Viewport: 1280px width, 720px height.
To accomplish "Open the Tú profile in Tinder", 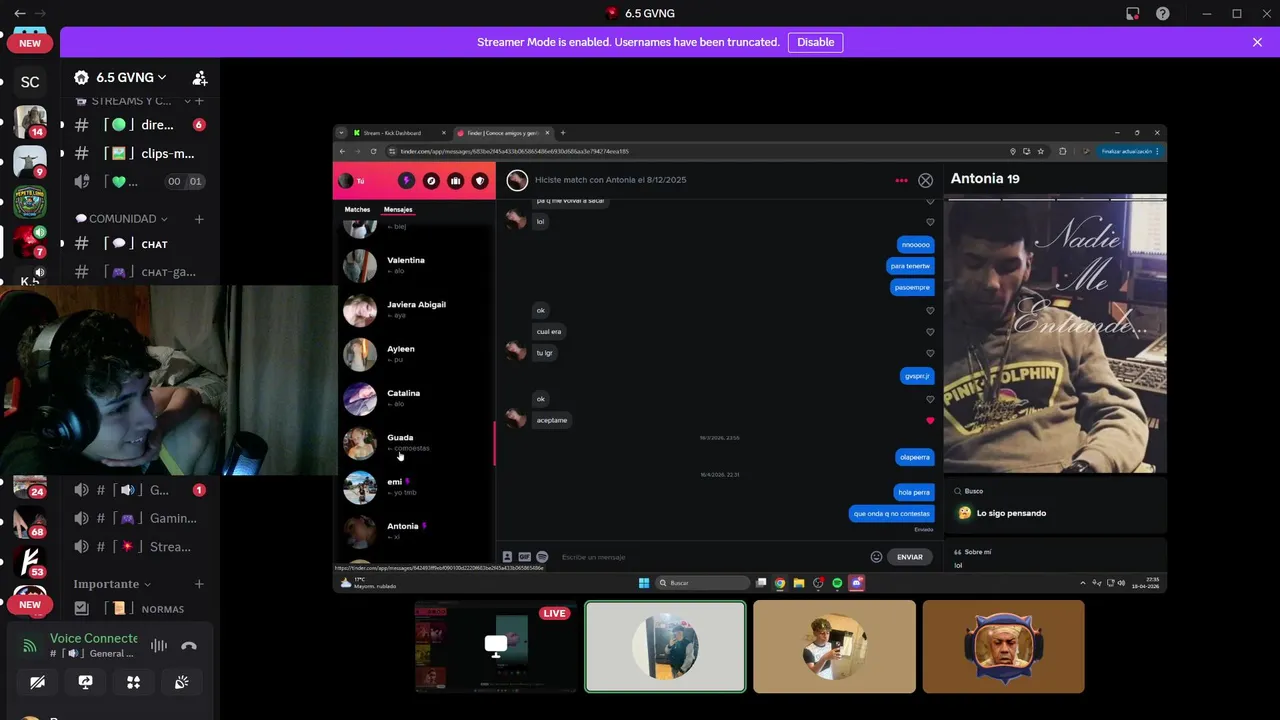I will (351, 181).
